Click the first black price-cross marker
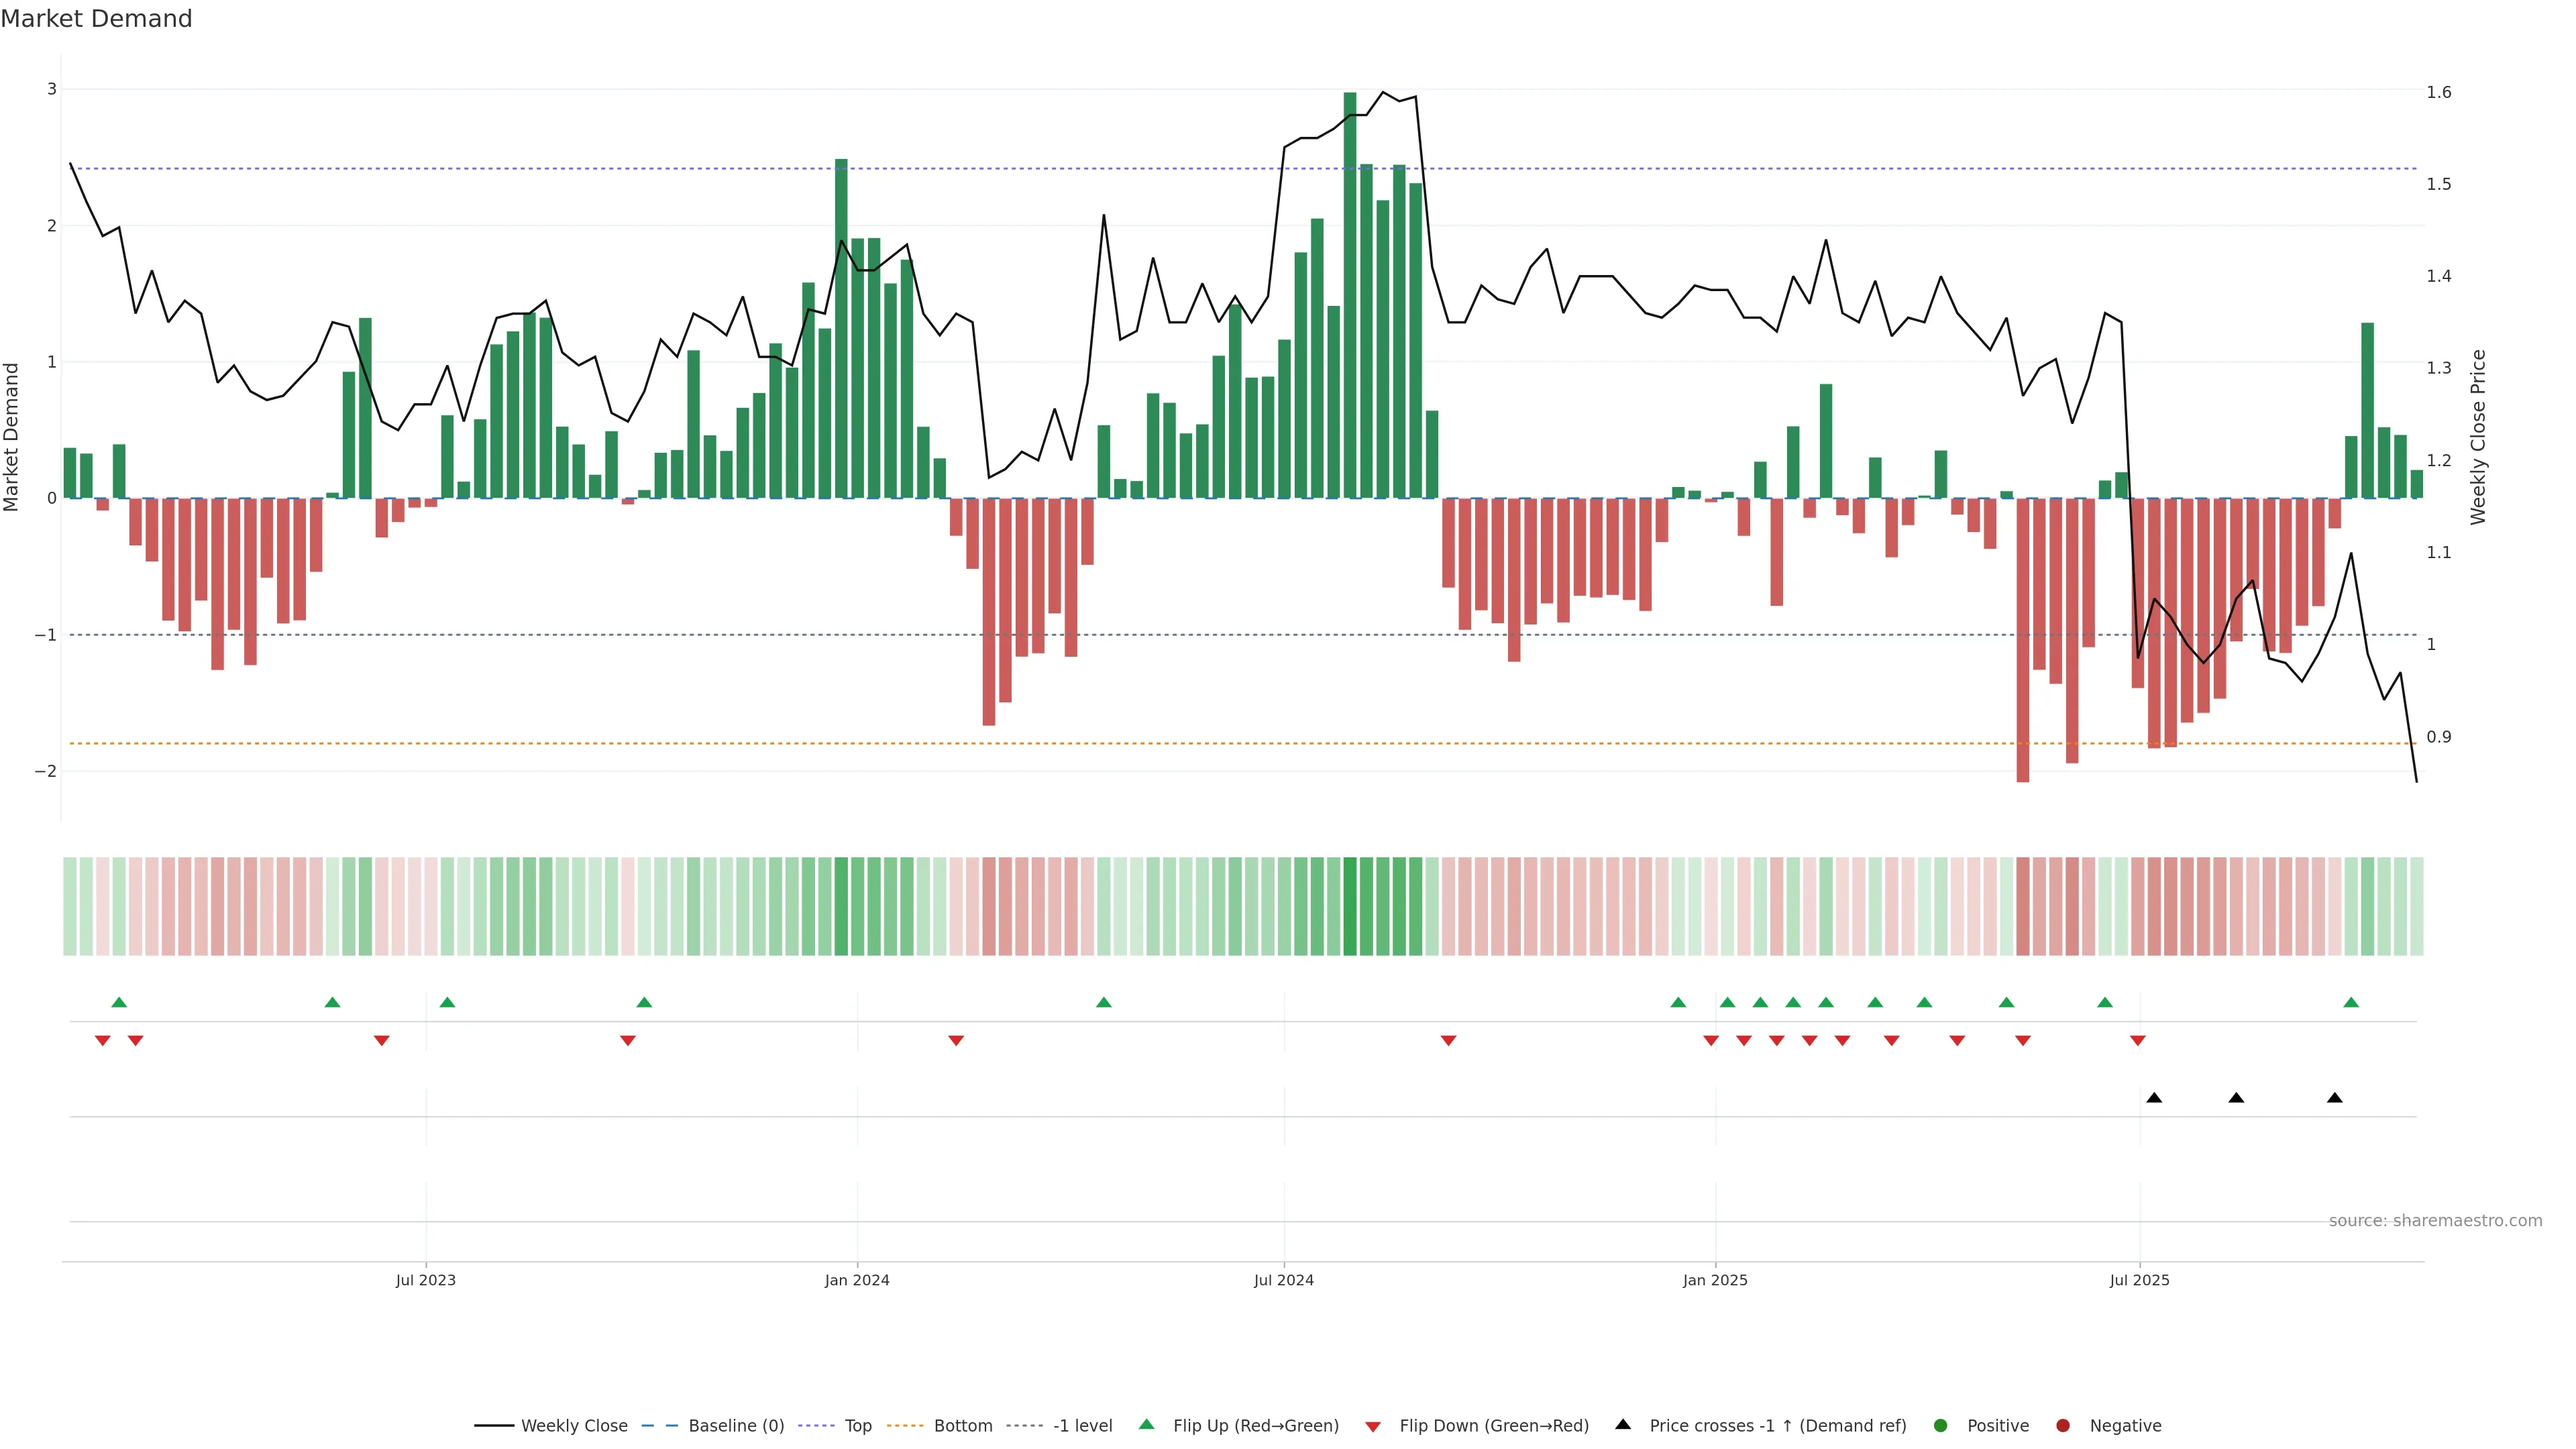Screen dimensions: 2576x1449 click(x=2154, y=1098)
